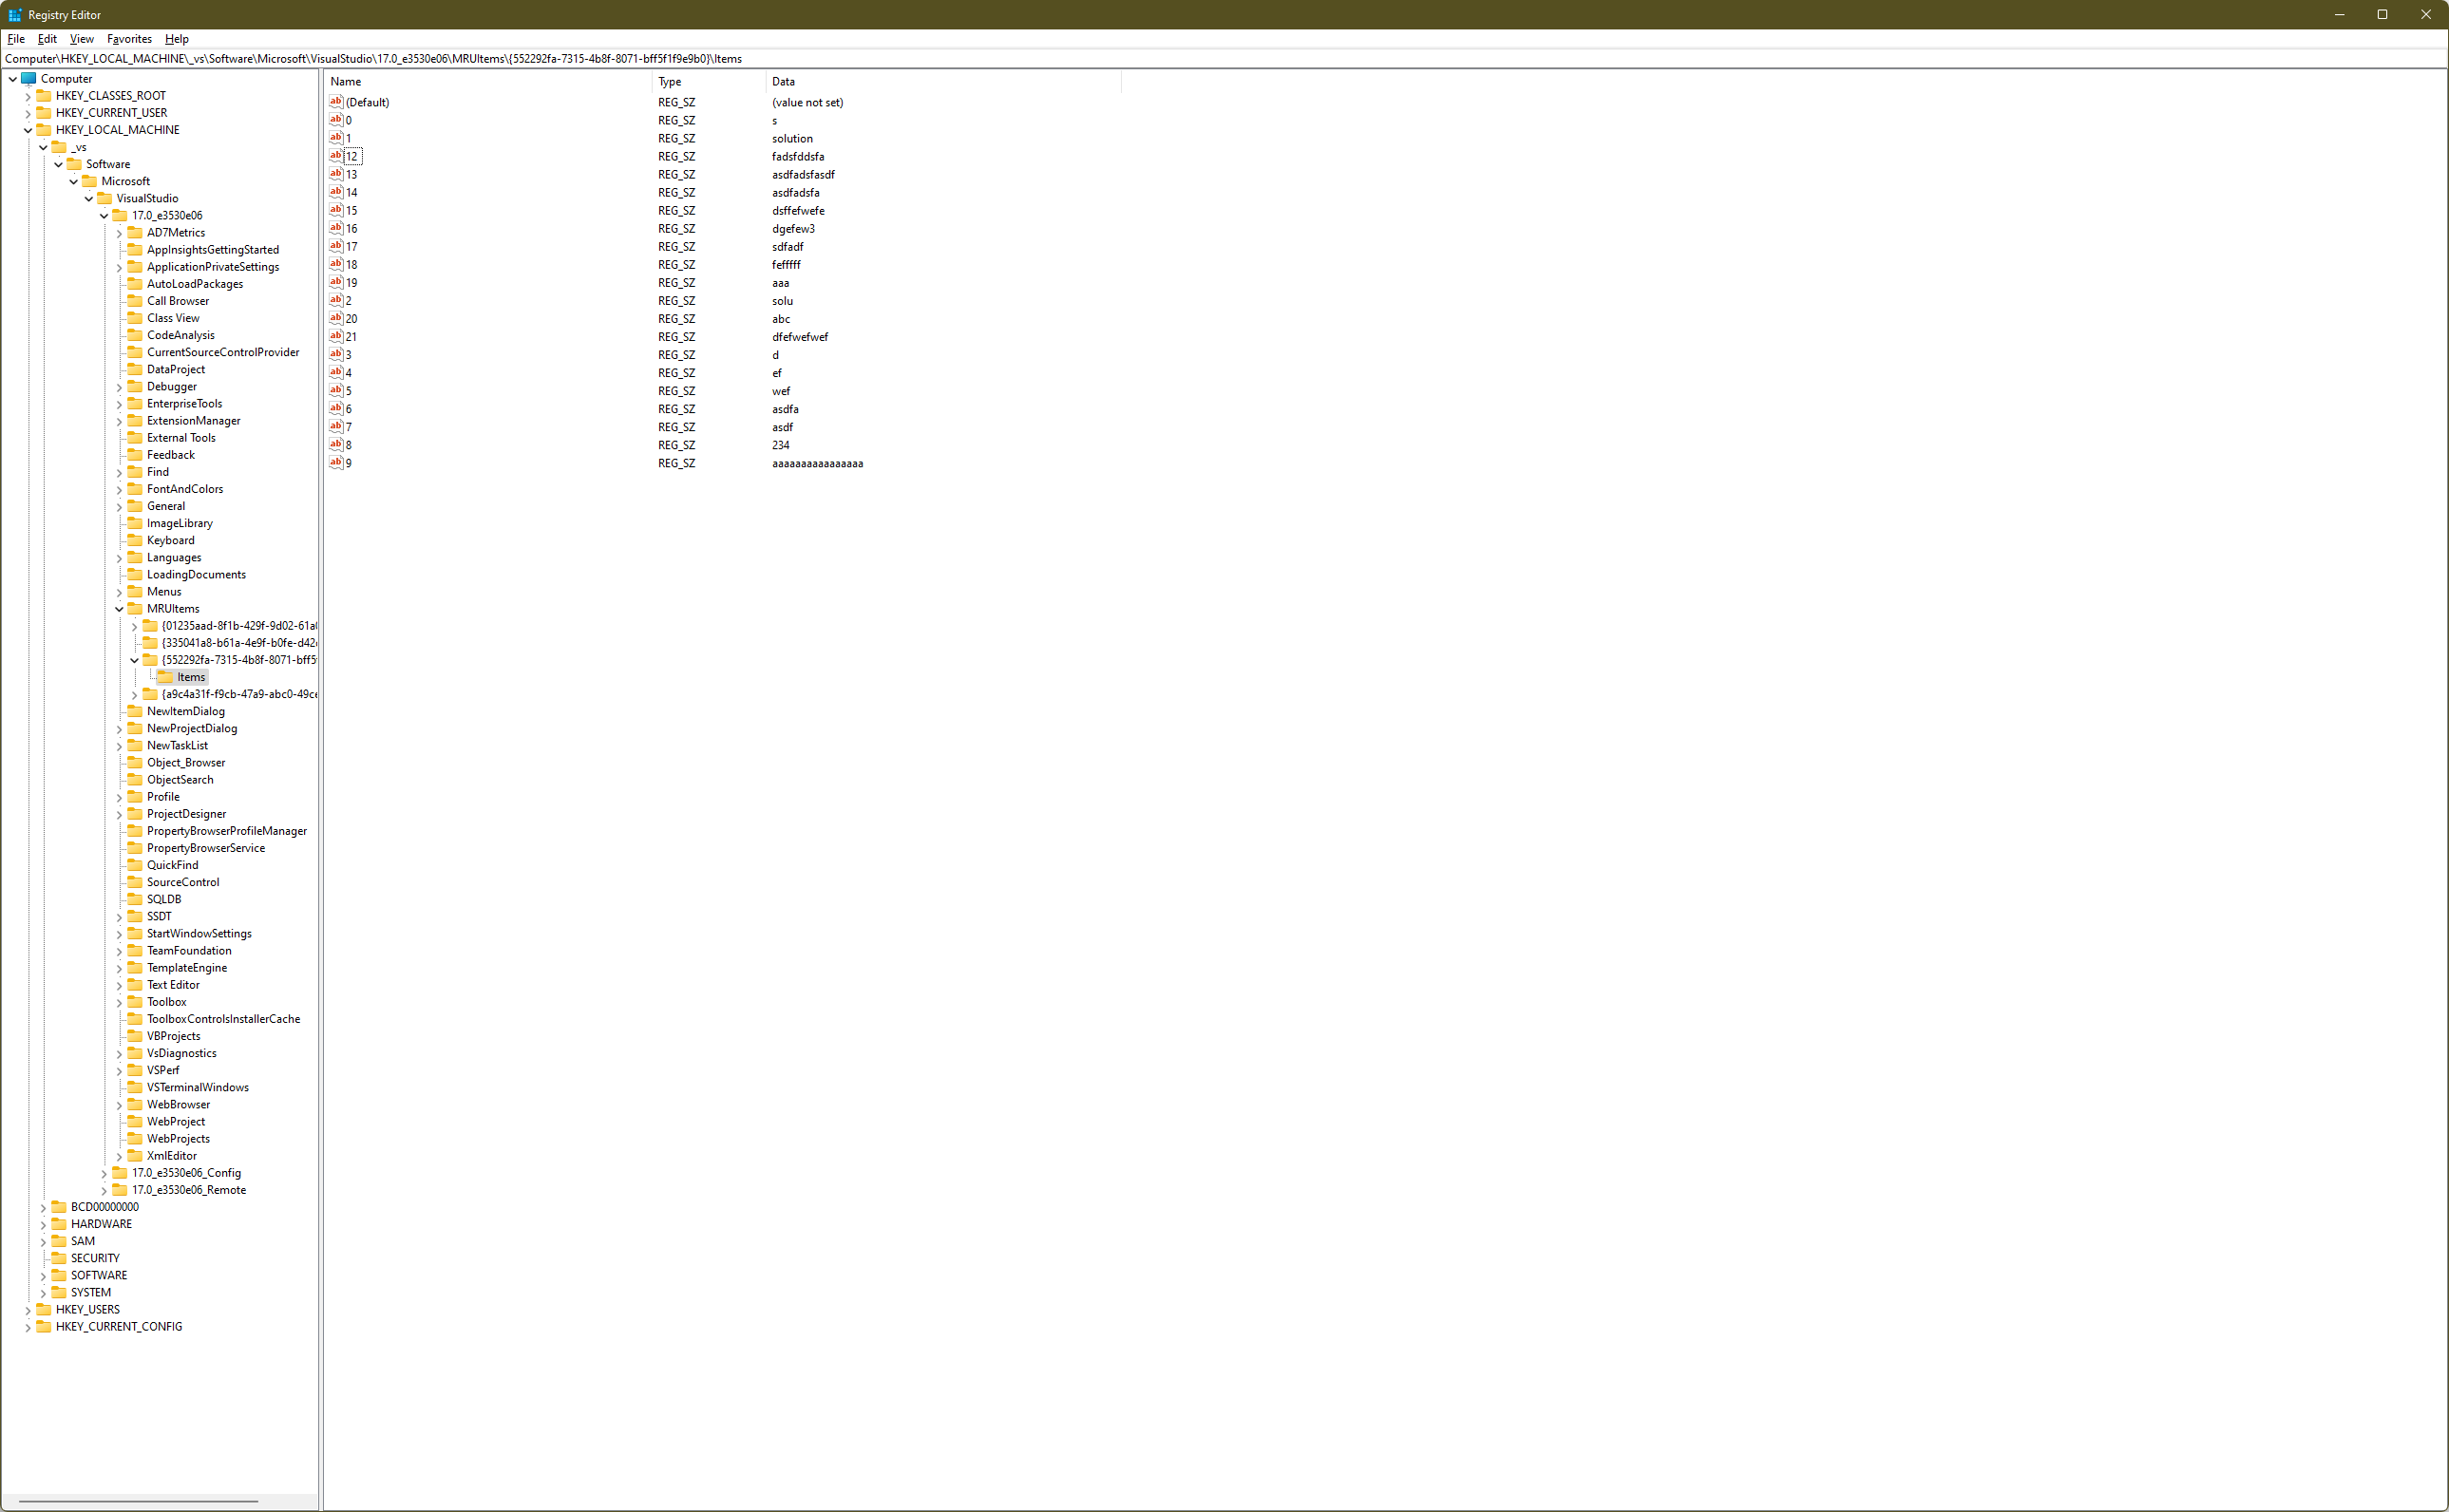This screenshot has height=1512, width=2449.
Task: Expand the HKEY_CLASSES_ROOT hive
Action: point(28,96)
